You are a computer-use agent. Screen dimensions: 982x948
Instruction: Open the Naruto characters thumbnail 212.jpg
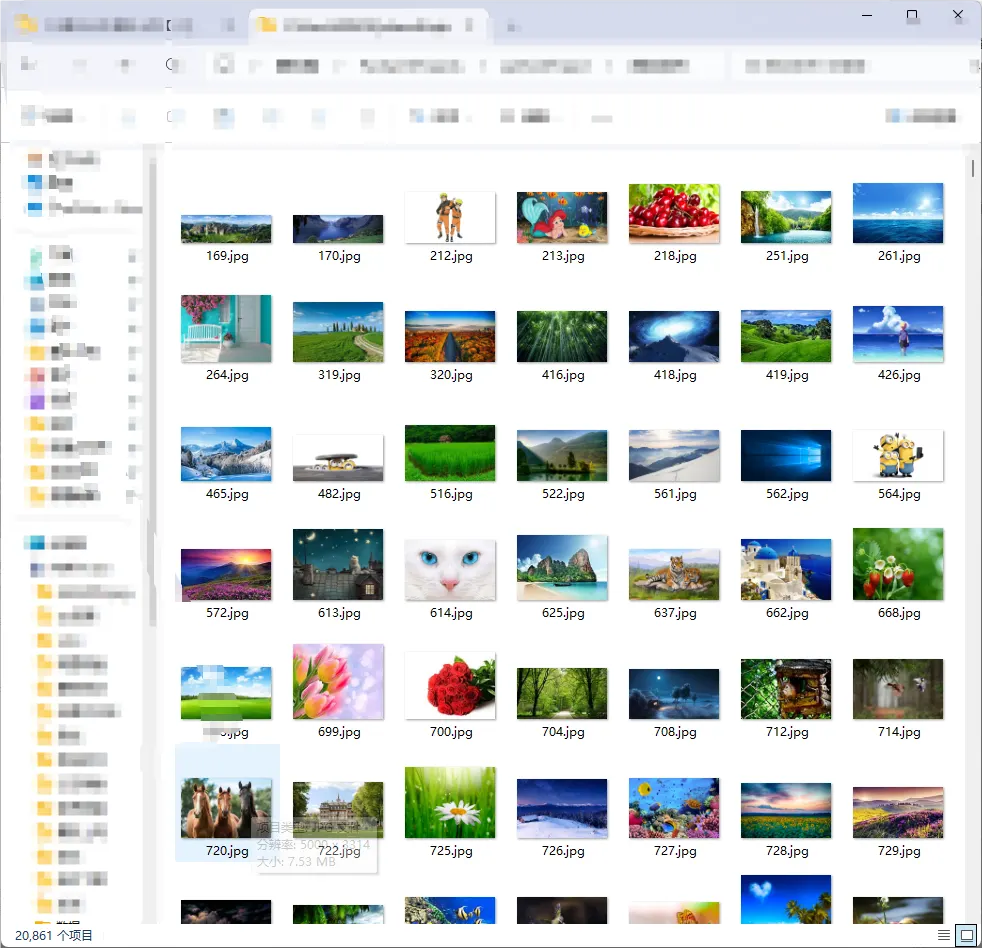[450, 217]
